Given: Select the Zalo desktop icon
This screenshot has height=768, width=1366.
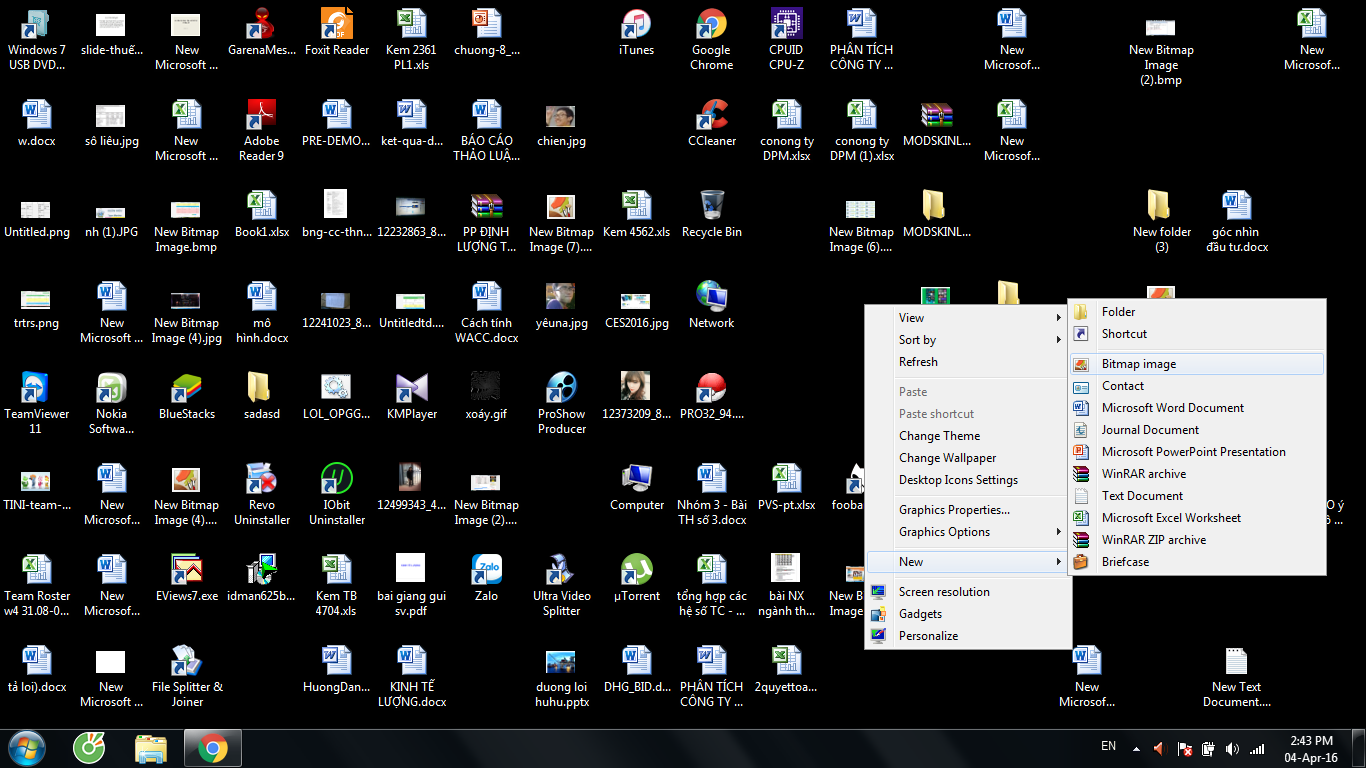Looking at the screenshot, I should click(487, 579).
